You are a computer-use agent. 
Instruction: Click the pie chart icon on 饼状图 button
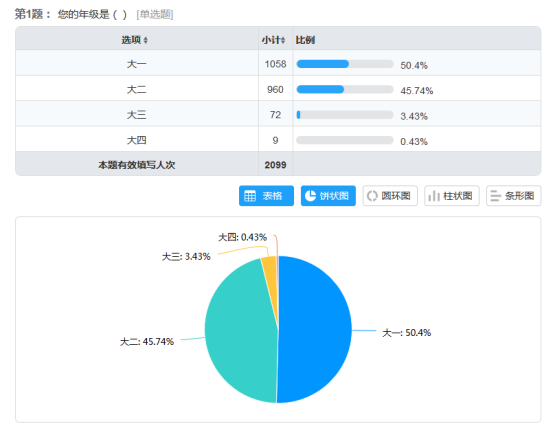tap(310, 196)
